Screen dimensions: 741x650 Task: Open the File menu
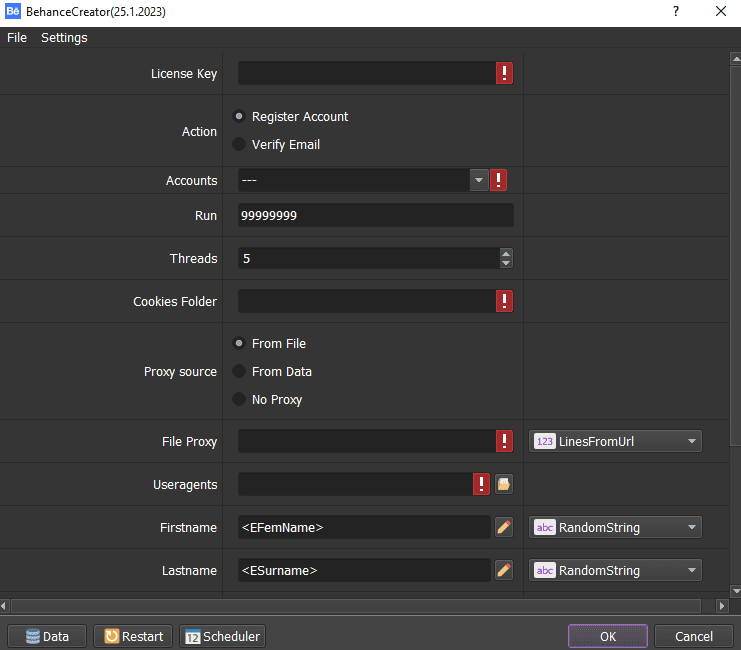coord(17,38)
